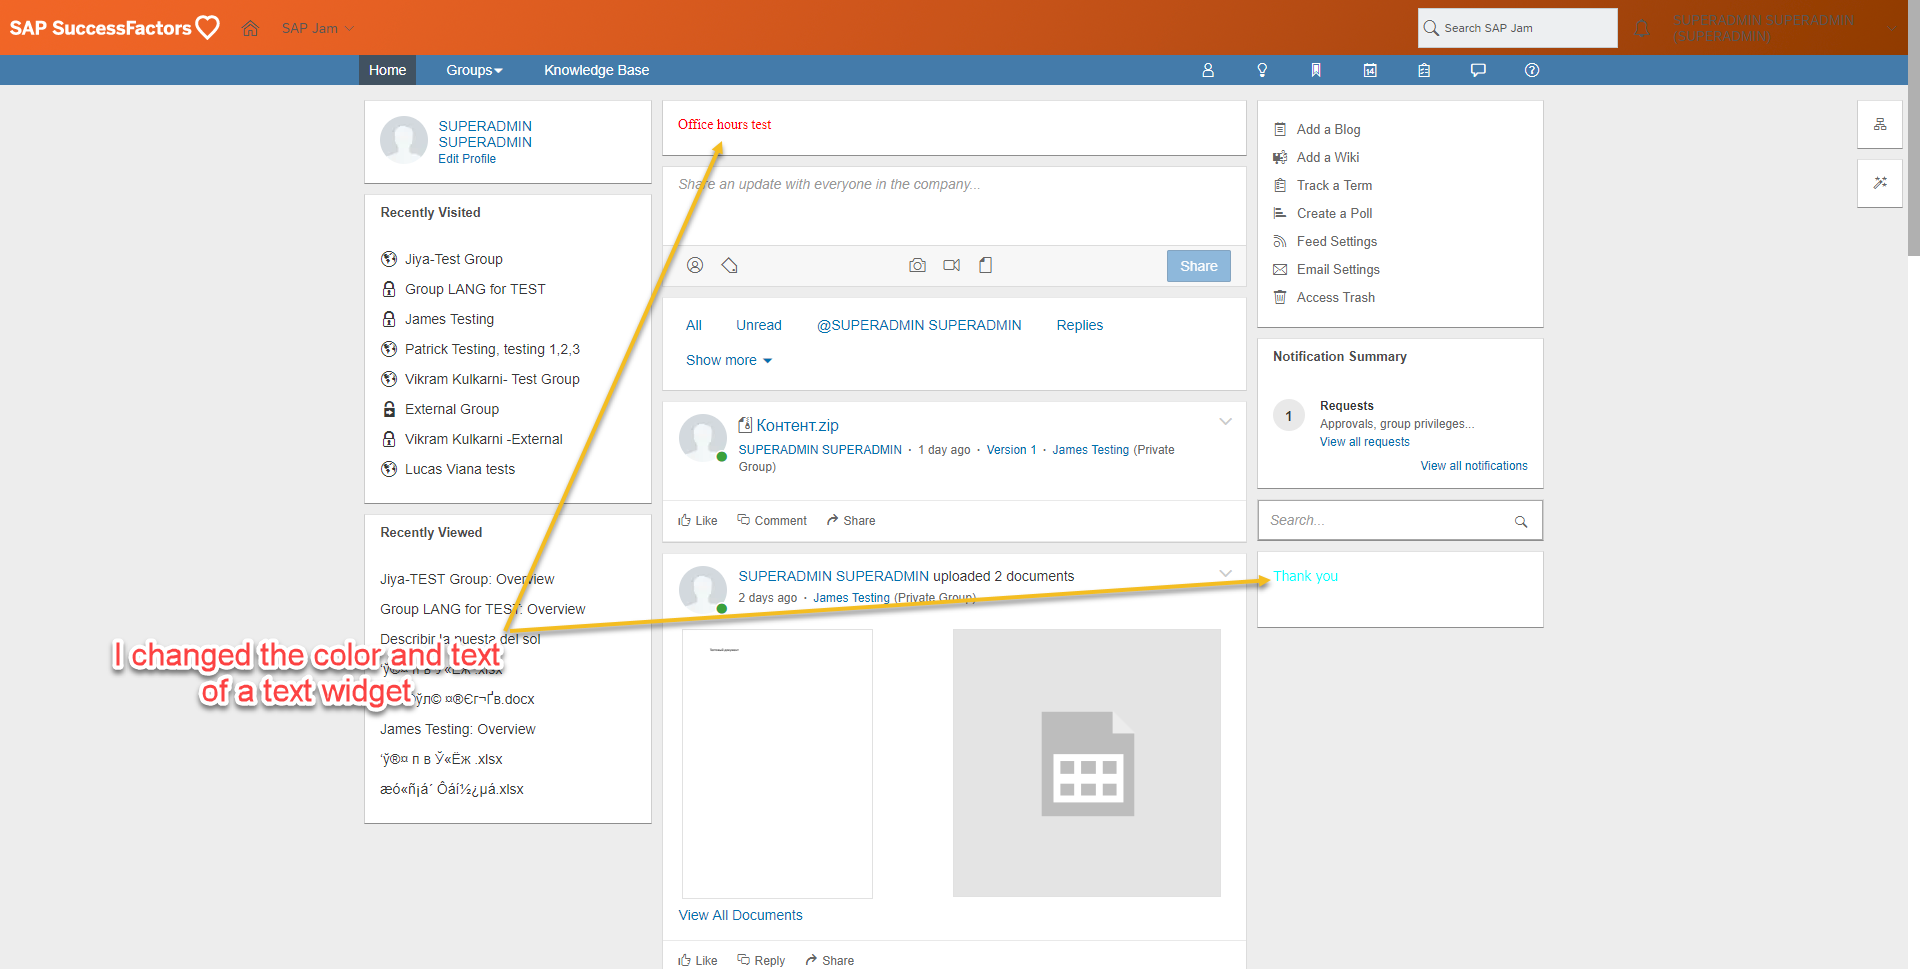Open the calendar icon in navbar
This screenshot has width=1920, height=969.
tap(1370, 70)
